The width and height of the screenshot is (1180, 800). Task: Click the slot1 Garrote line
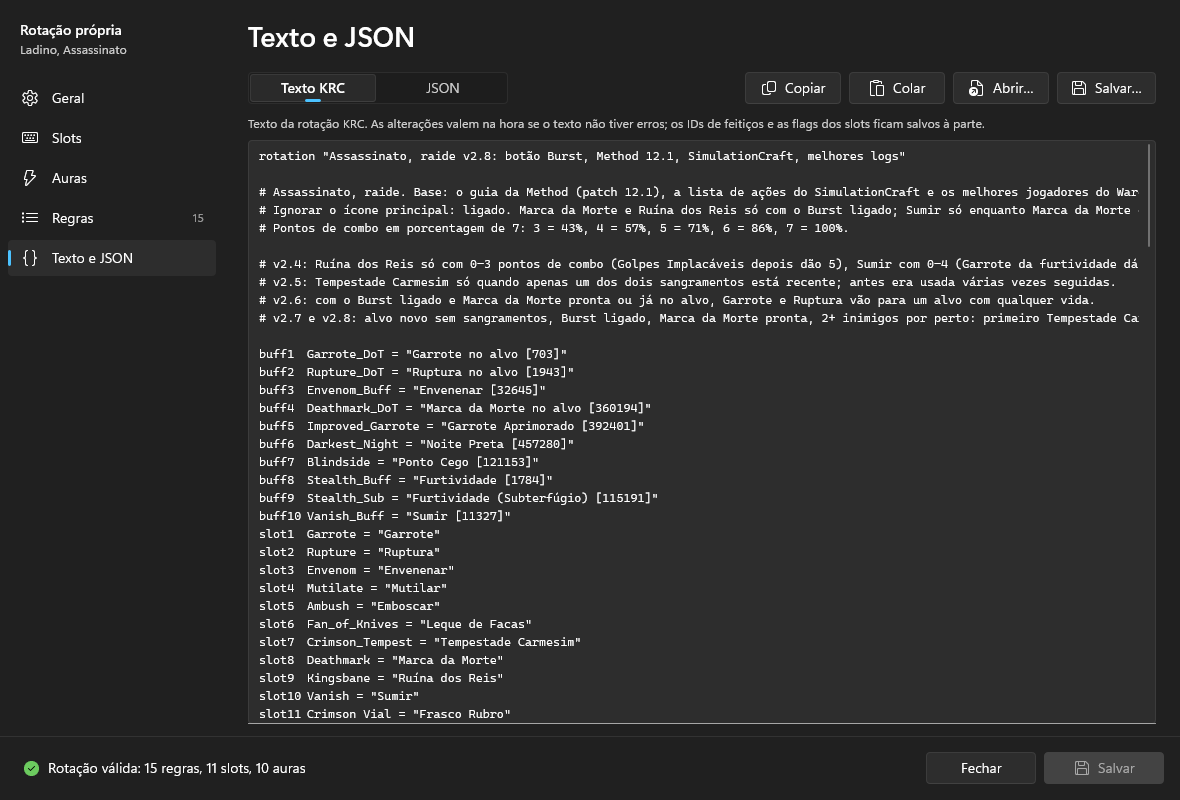tap(349, 534)
